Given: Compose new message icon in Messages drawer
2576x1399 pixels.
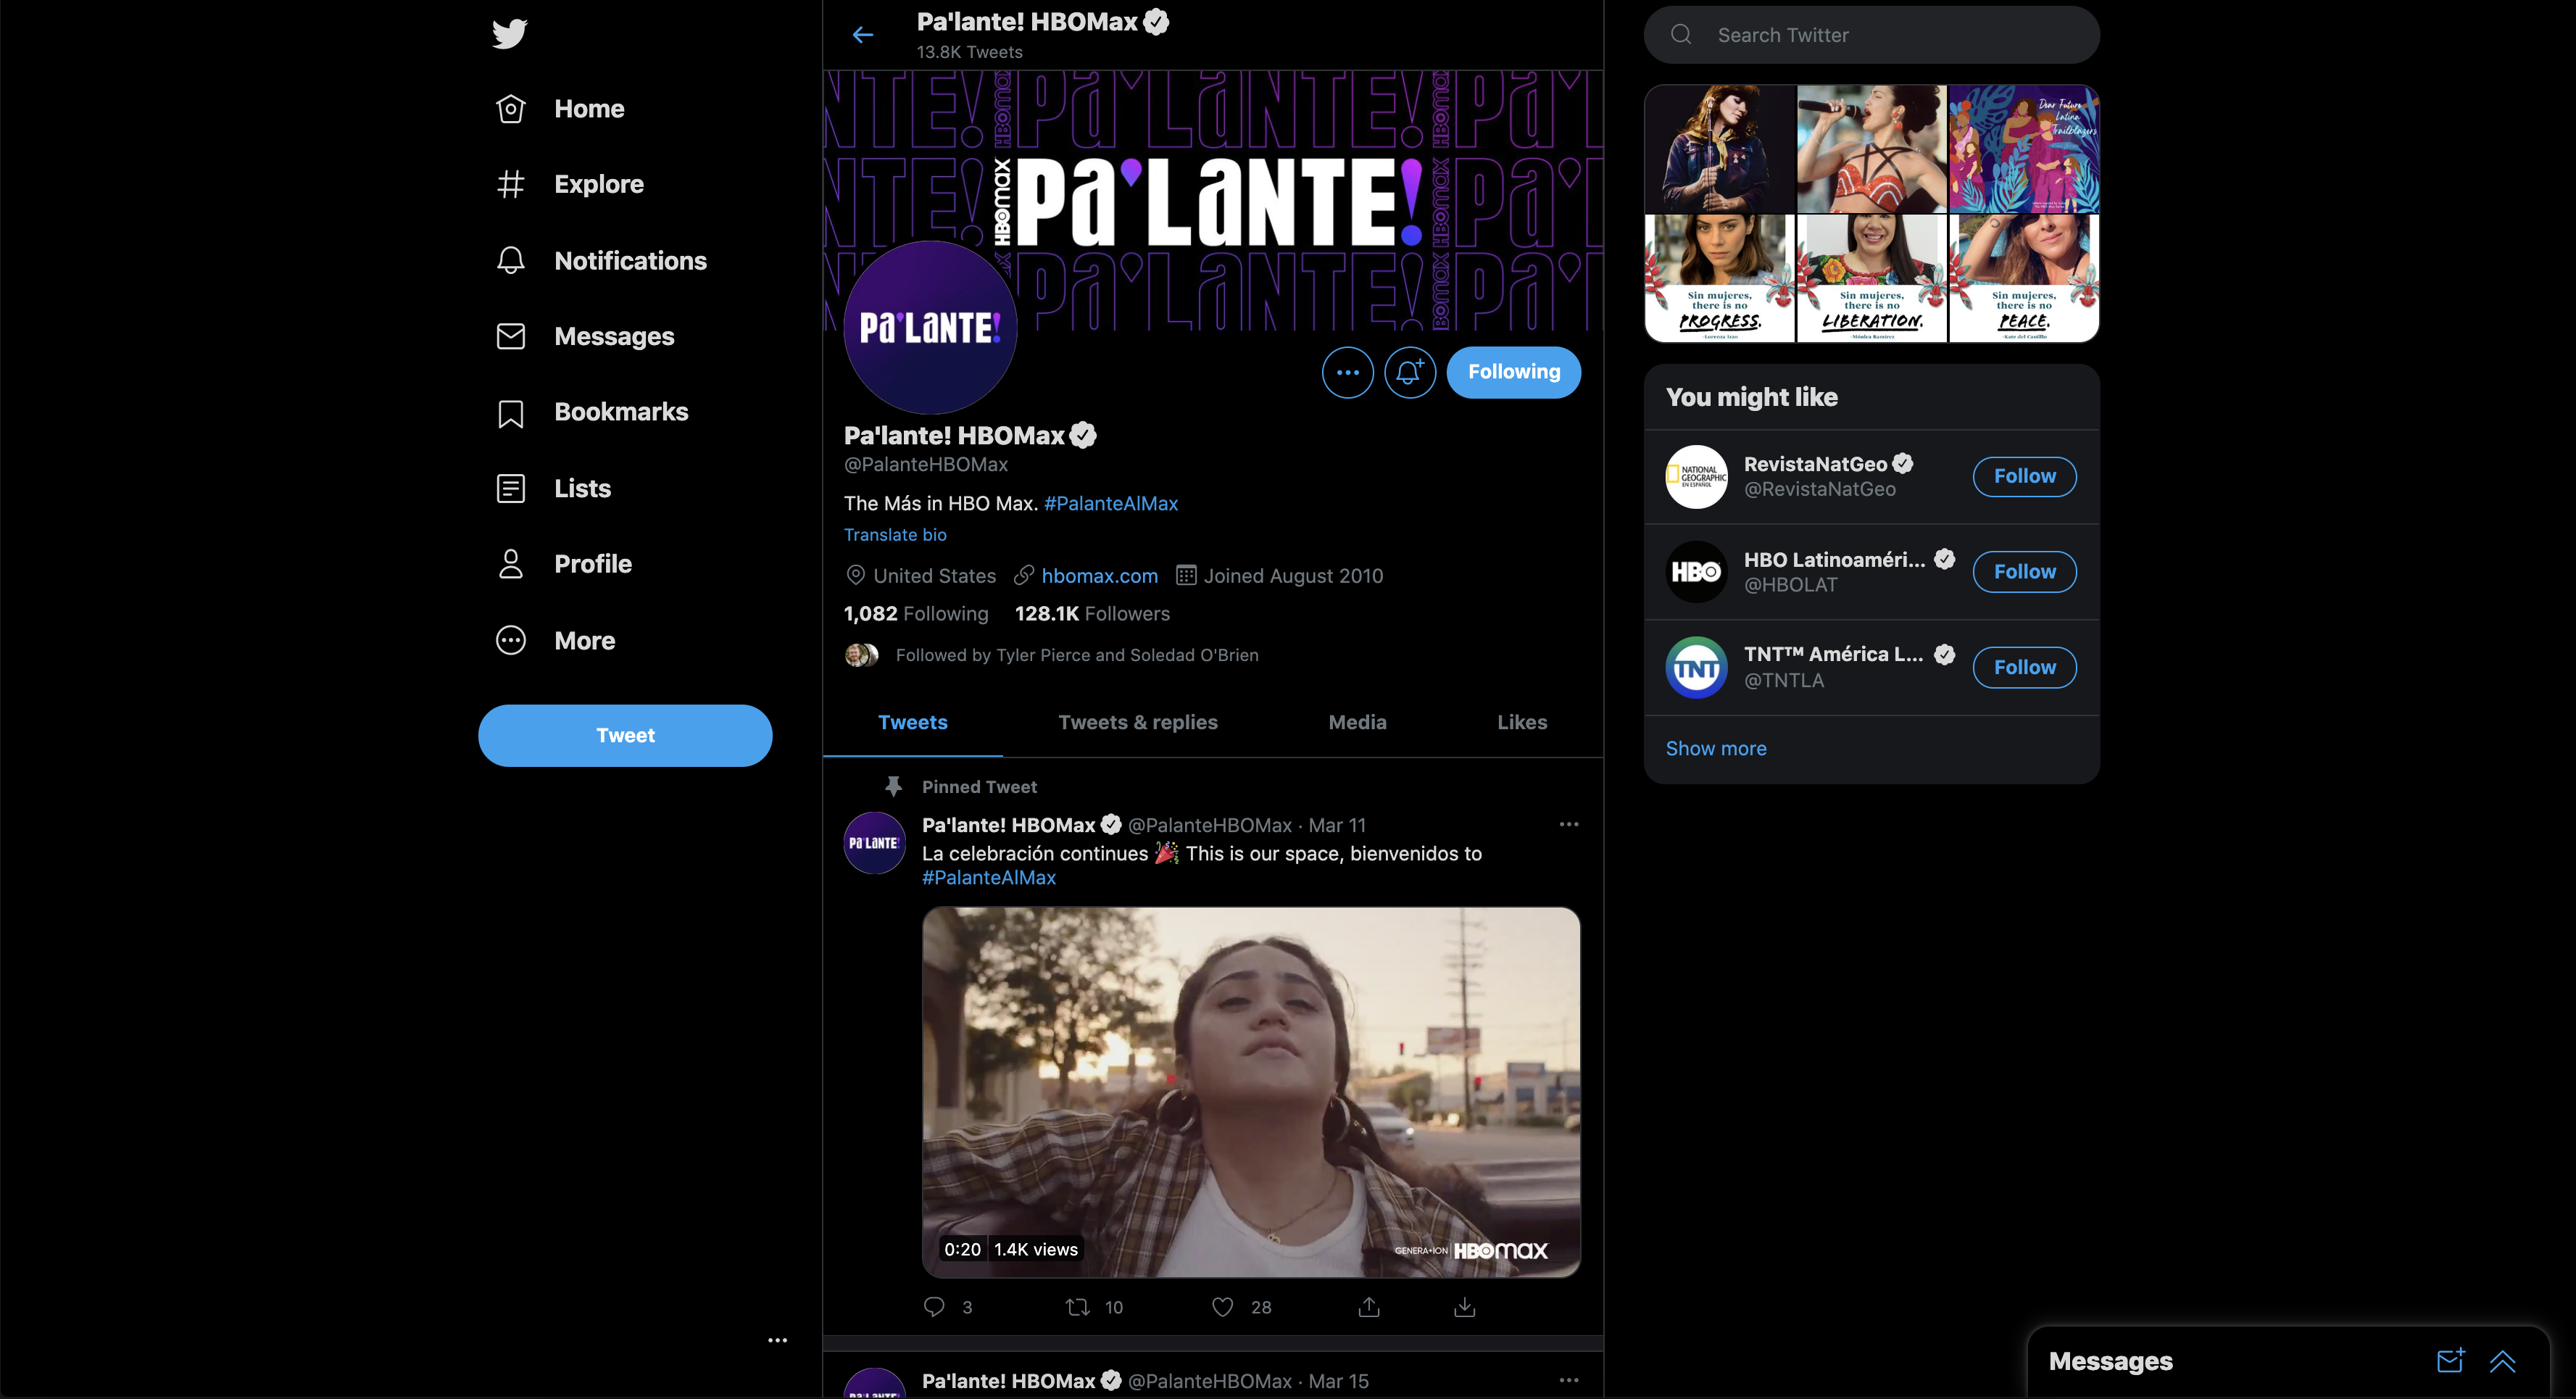Looking at the screenshot, I should (2449, 1360).
